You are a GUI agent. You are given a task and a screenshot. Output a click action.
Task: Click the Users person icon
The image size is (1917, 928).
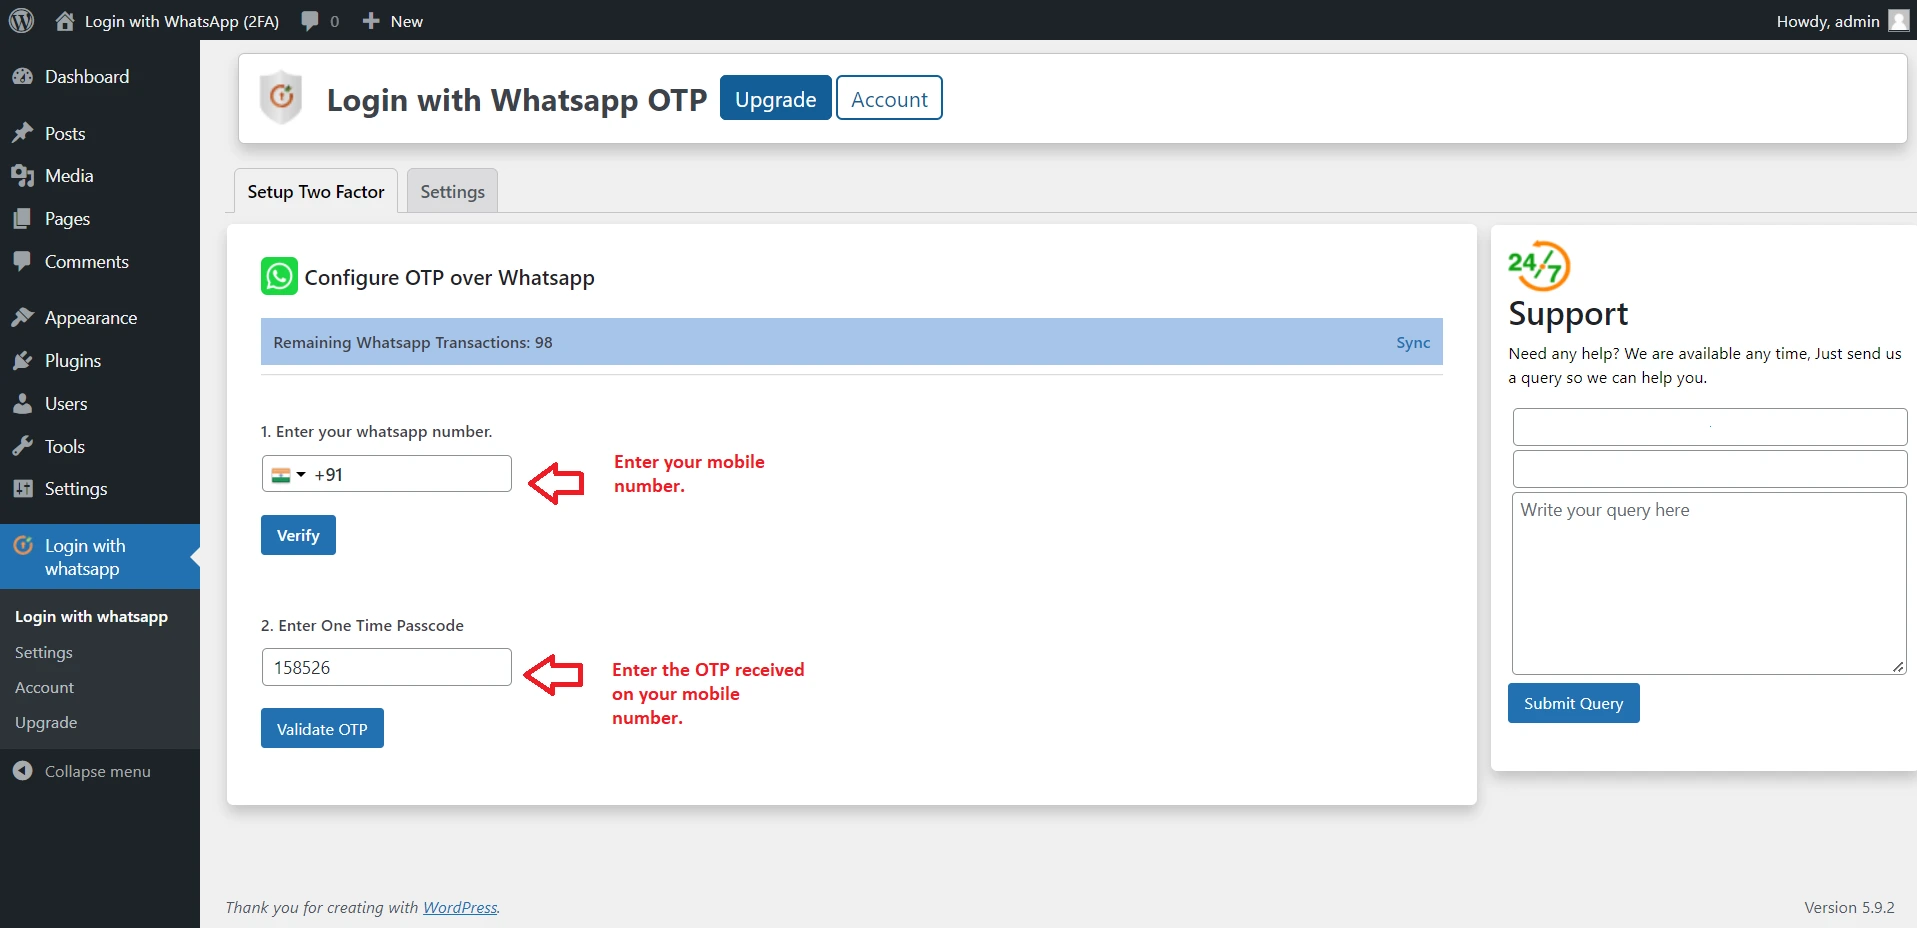tap(23, 404)
